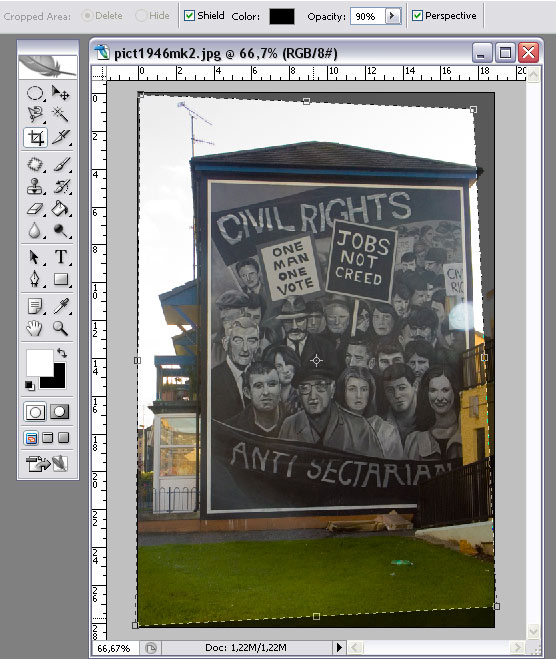The width and height of the screenshot is (556, 659).
Task: Switch to Standard Screen mode
Action: pyautogui.click(x=32, y=438)
